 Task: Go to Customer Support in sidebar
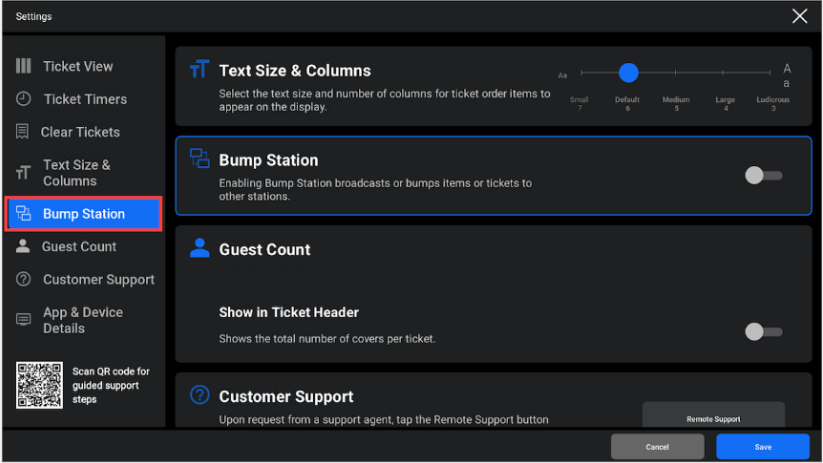click(x=85, y=279)
